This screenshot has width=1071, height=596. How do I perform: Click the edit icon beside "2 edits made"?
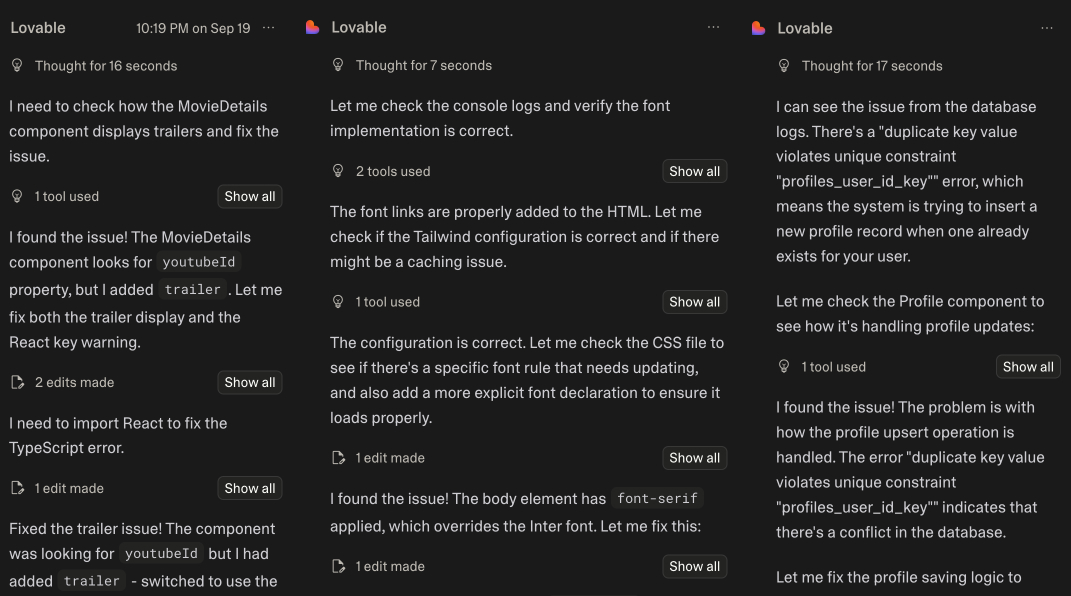(x=17, y=382)
